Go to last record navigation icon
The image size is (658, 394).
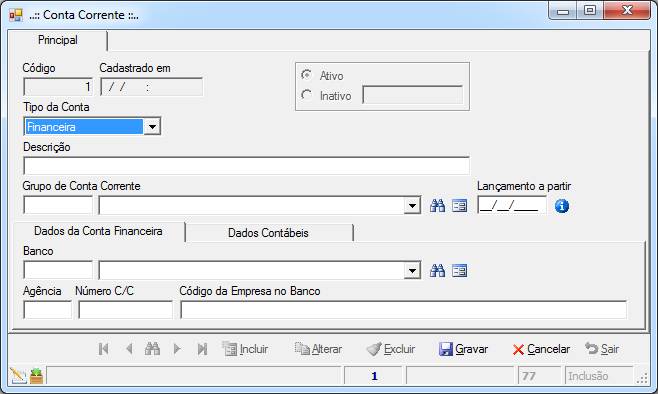click(x=202, y=349)
